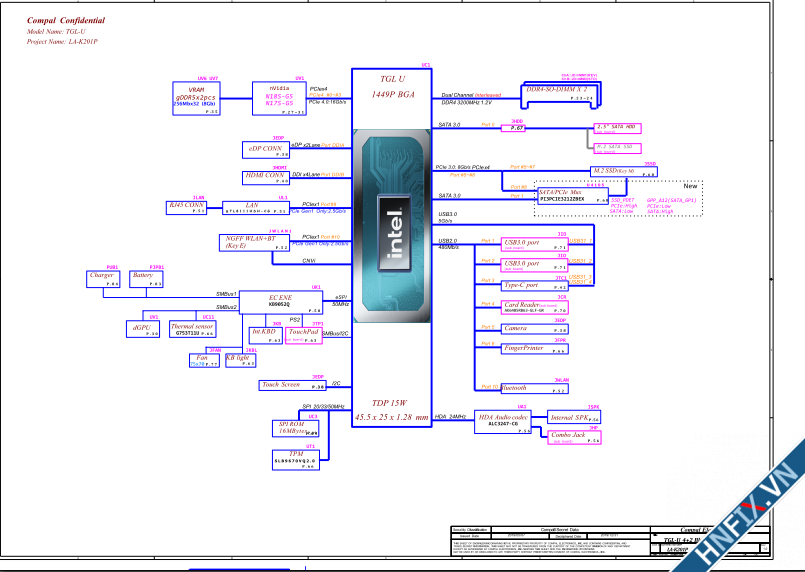The height and width of the screenshot is (572, 805).
Task: Click the TPM block
Action: point(295,458)
